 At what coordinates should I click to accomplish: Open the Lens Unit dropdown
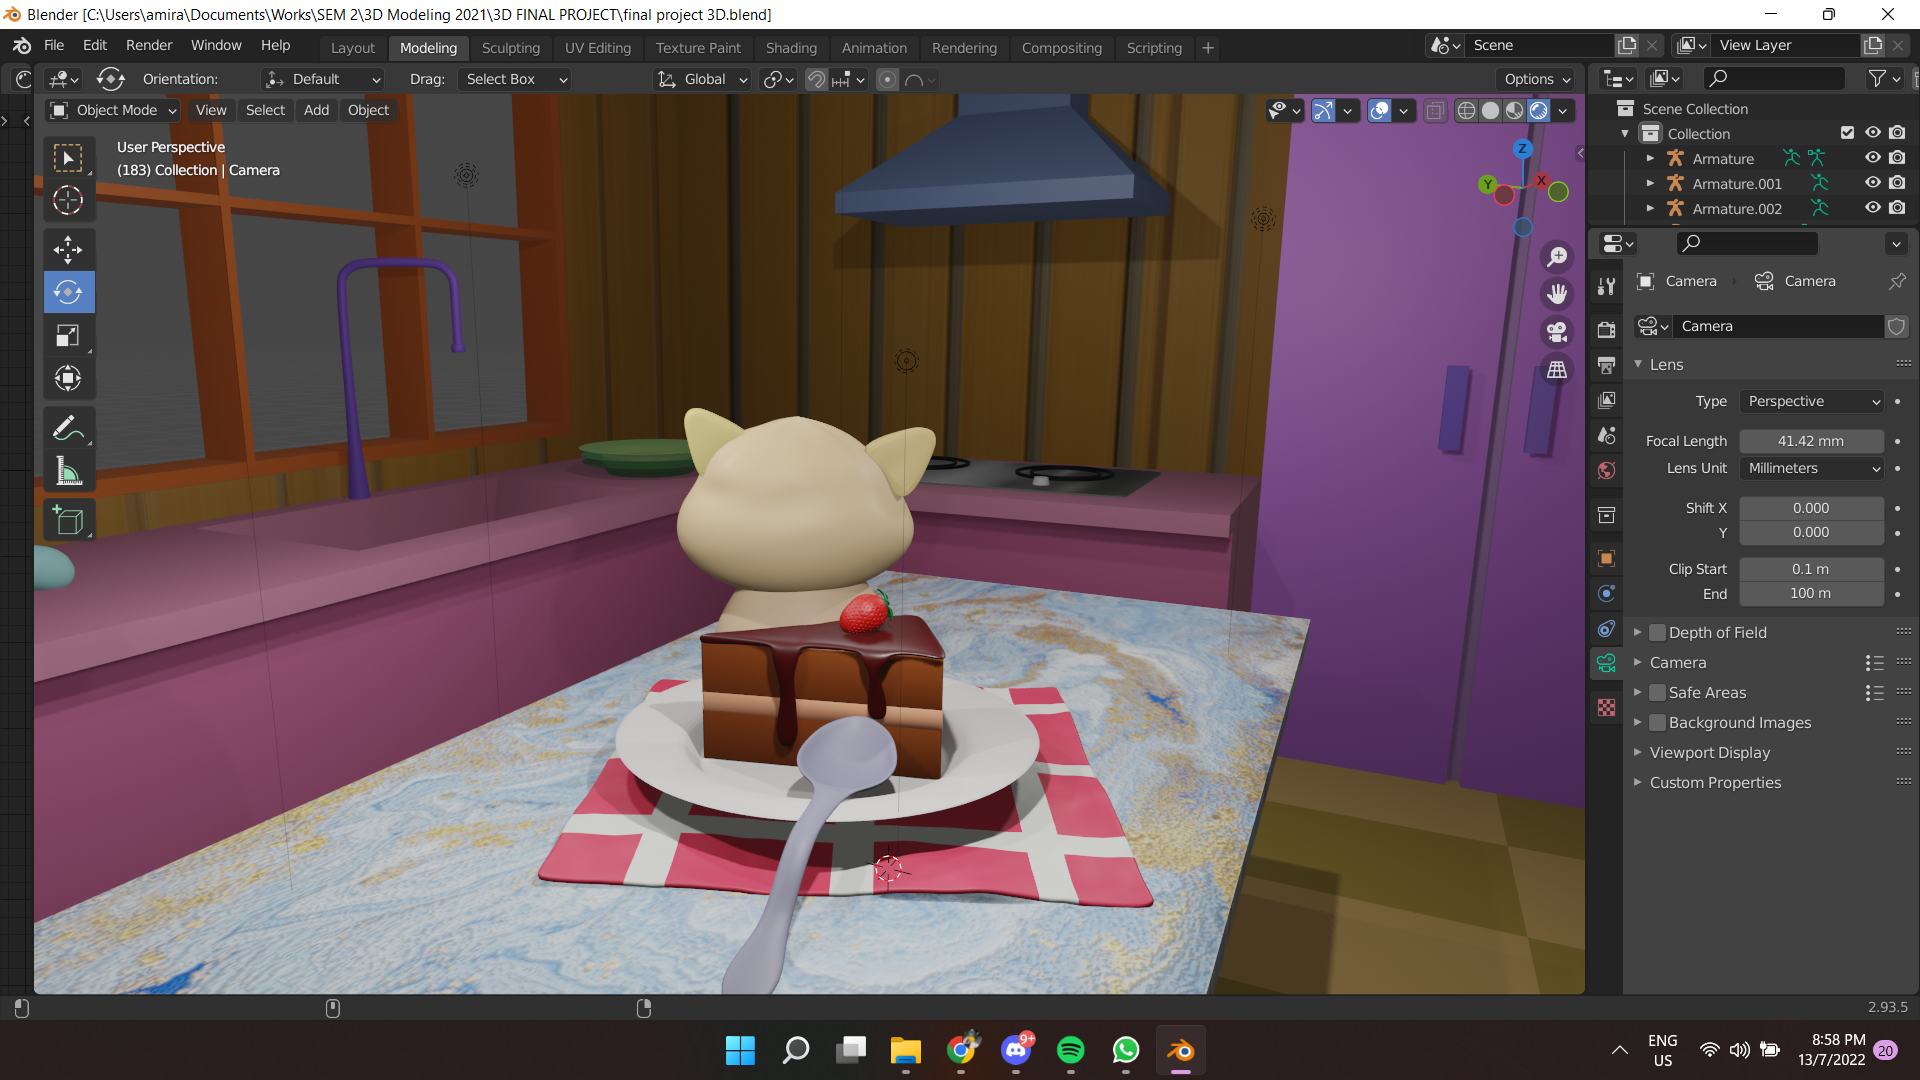point(1811,468)
